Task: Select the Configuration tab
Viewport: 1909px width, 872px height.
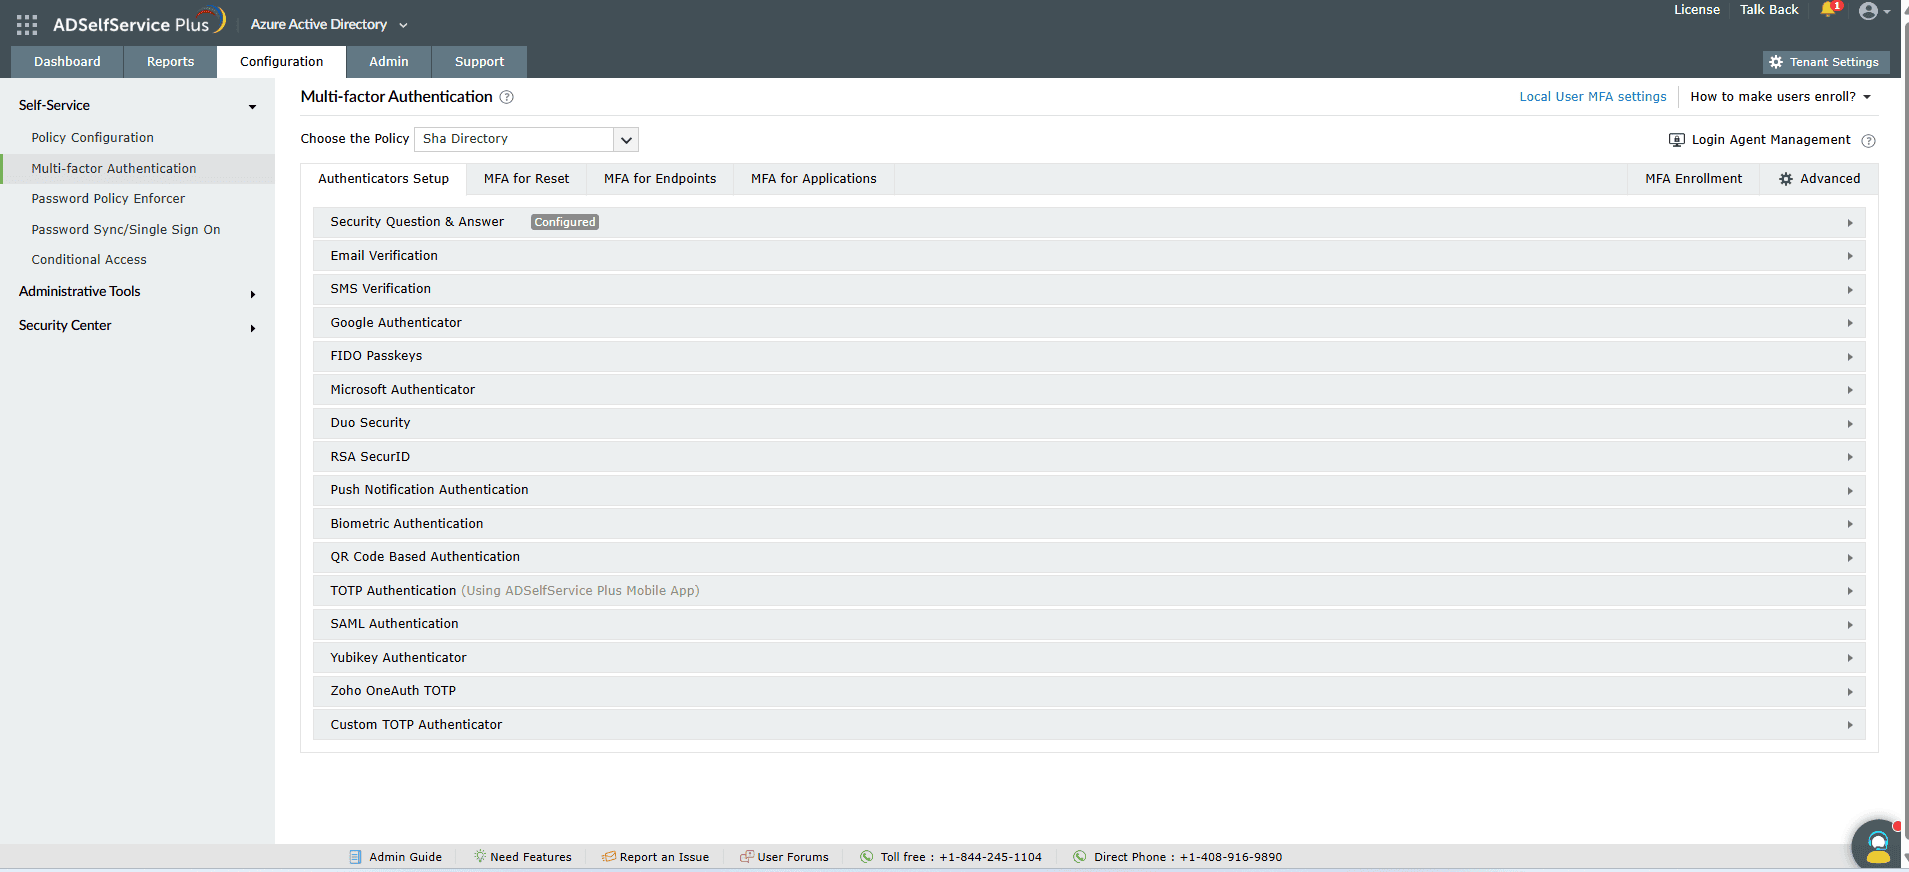Action: [282, 62]
